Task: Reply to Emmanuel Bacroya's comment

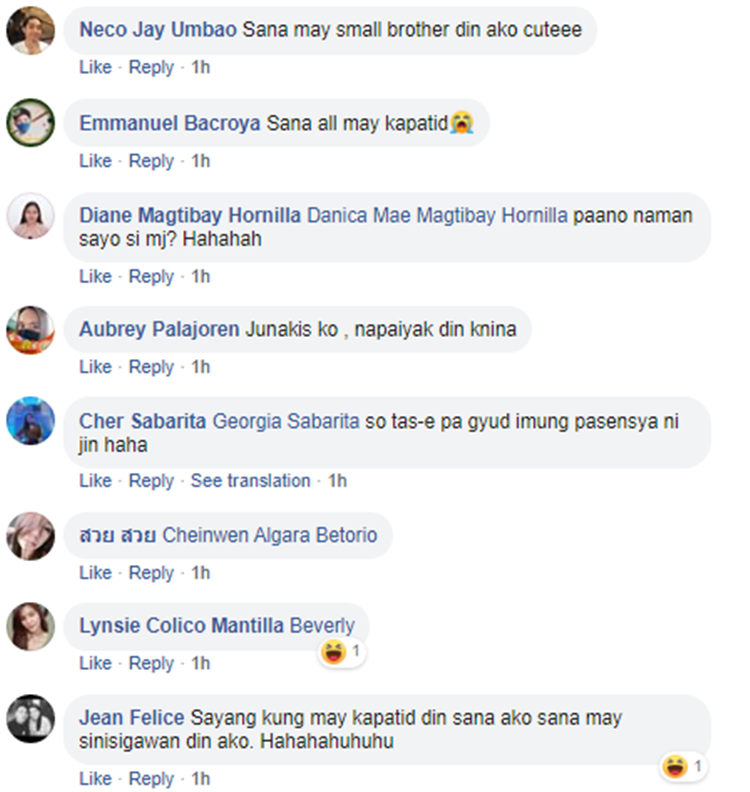Action: click(151, 161)
